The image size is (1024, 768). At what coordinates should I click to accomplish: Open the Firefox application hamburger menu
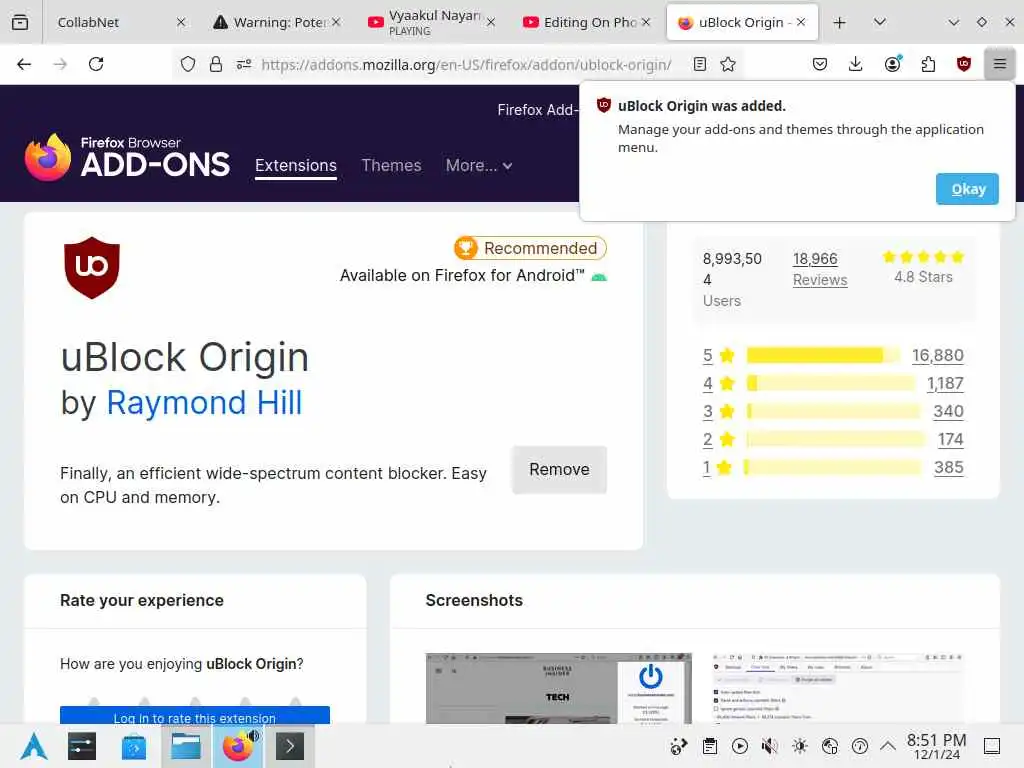(x=999, y=64)
